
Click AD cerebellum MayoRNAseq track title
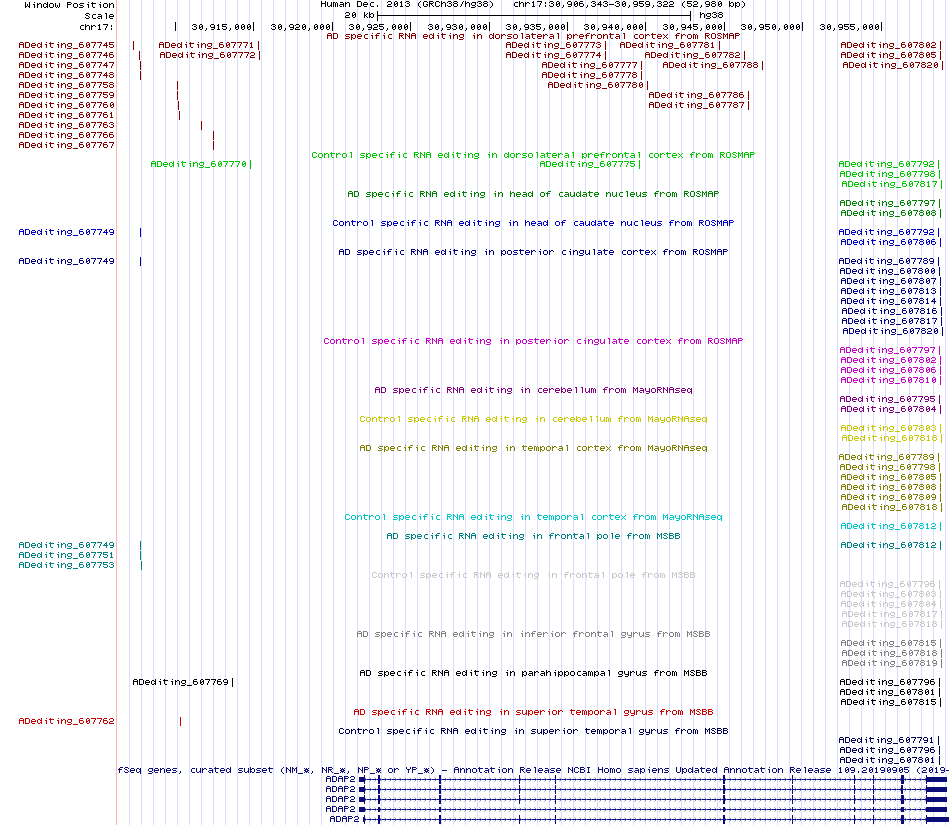(533, 390)
